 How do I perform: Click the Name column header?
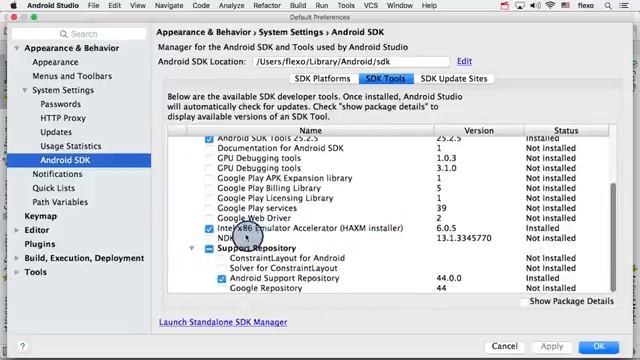[310, 131]
